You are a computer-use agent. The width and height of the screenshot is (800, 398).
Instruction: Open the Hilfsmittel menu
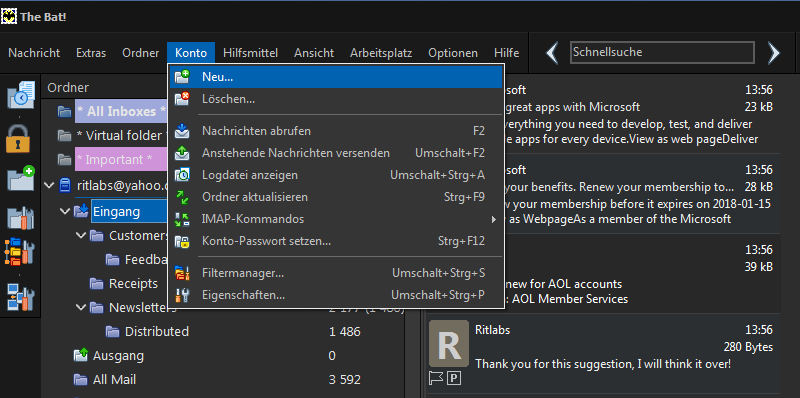(250, 53)
